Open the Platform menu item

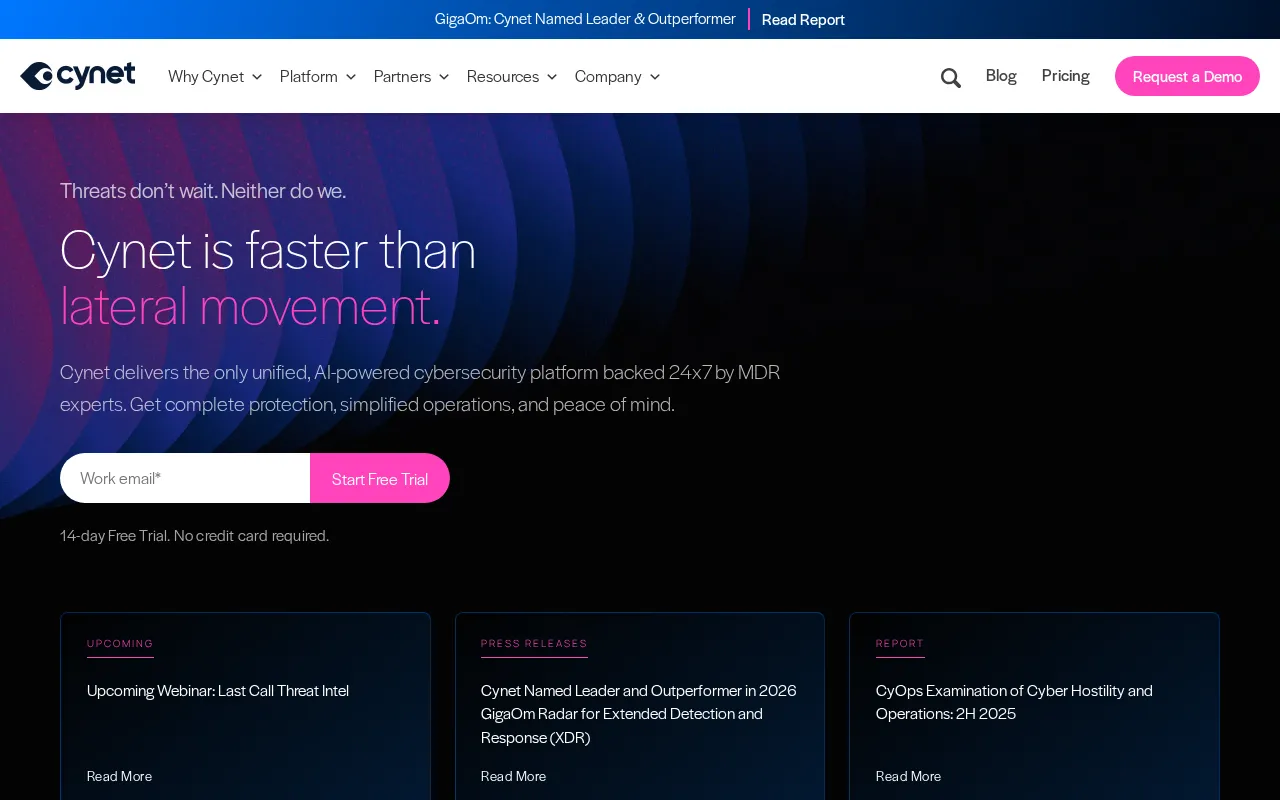pos(309,76)
